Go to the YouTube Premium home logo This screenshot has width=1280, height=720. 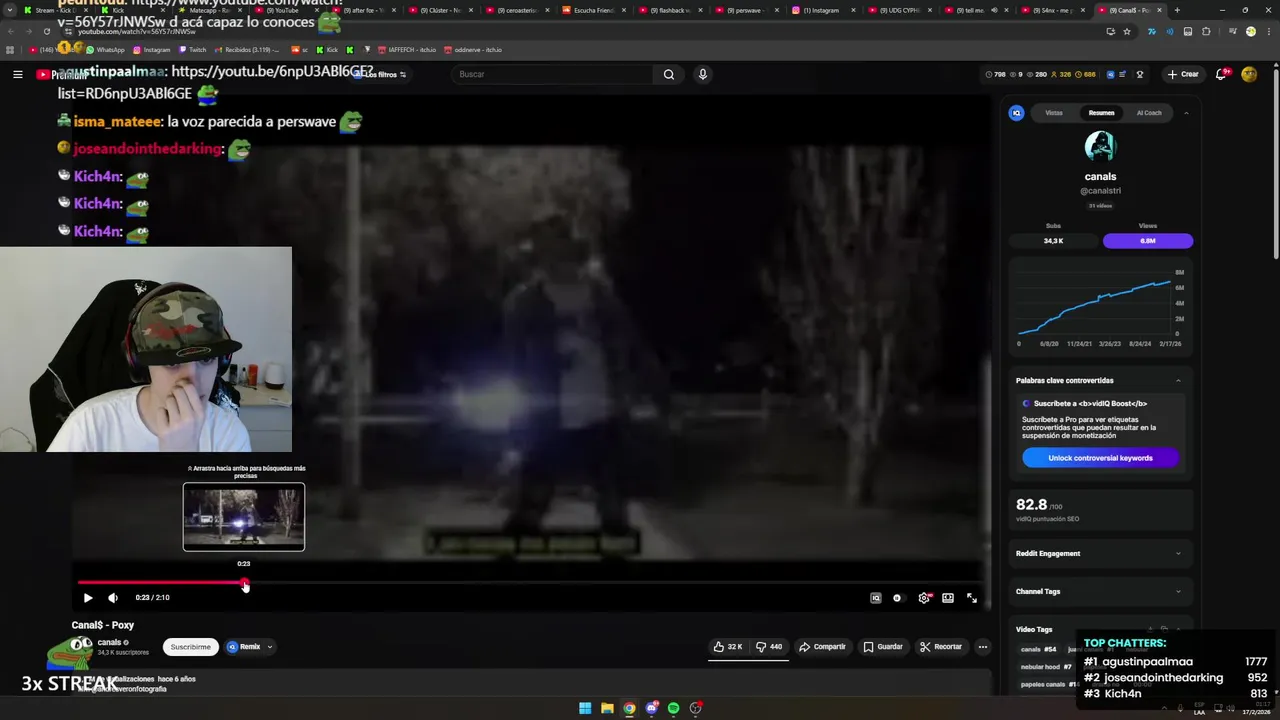click(62, 74)
